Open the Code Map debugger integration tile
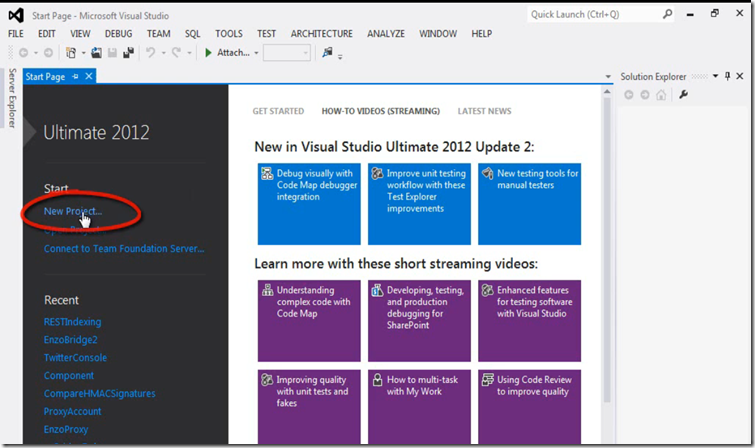 click(309, 204)
